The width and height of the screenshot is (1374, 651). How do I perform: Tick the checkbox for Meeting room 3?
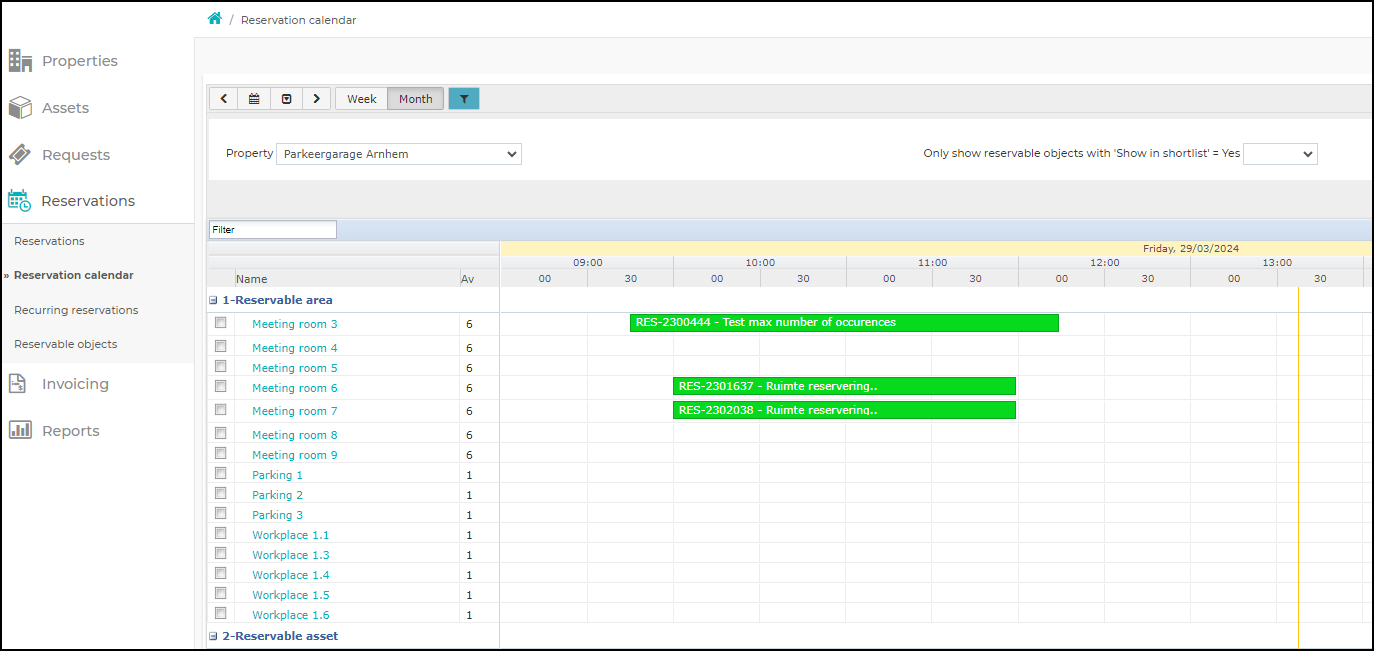pos(221,323)
